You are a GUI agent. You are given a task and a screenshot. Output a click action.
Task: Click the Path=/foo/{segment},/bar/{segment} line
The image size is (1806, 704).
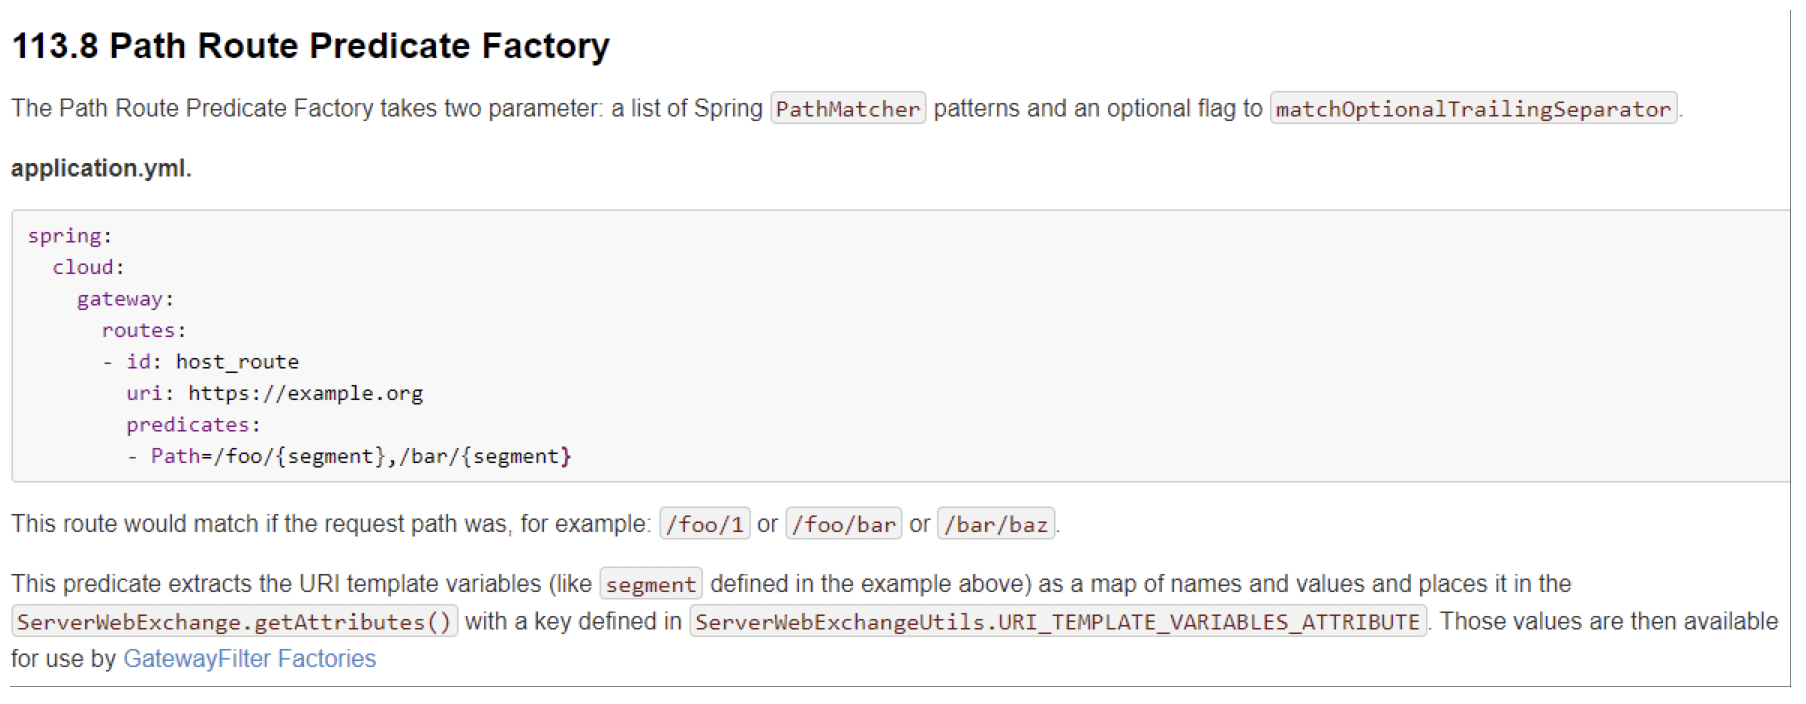(360, 456)
